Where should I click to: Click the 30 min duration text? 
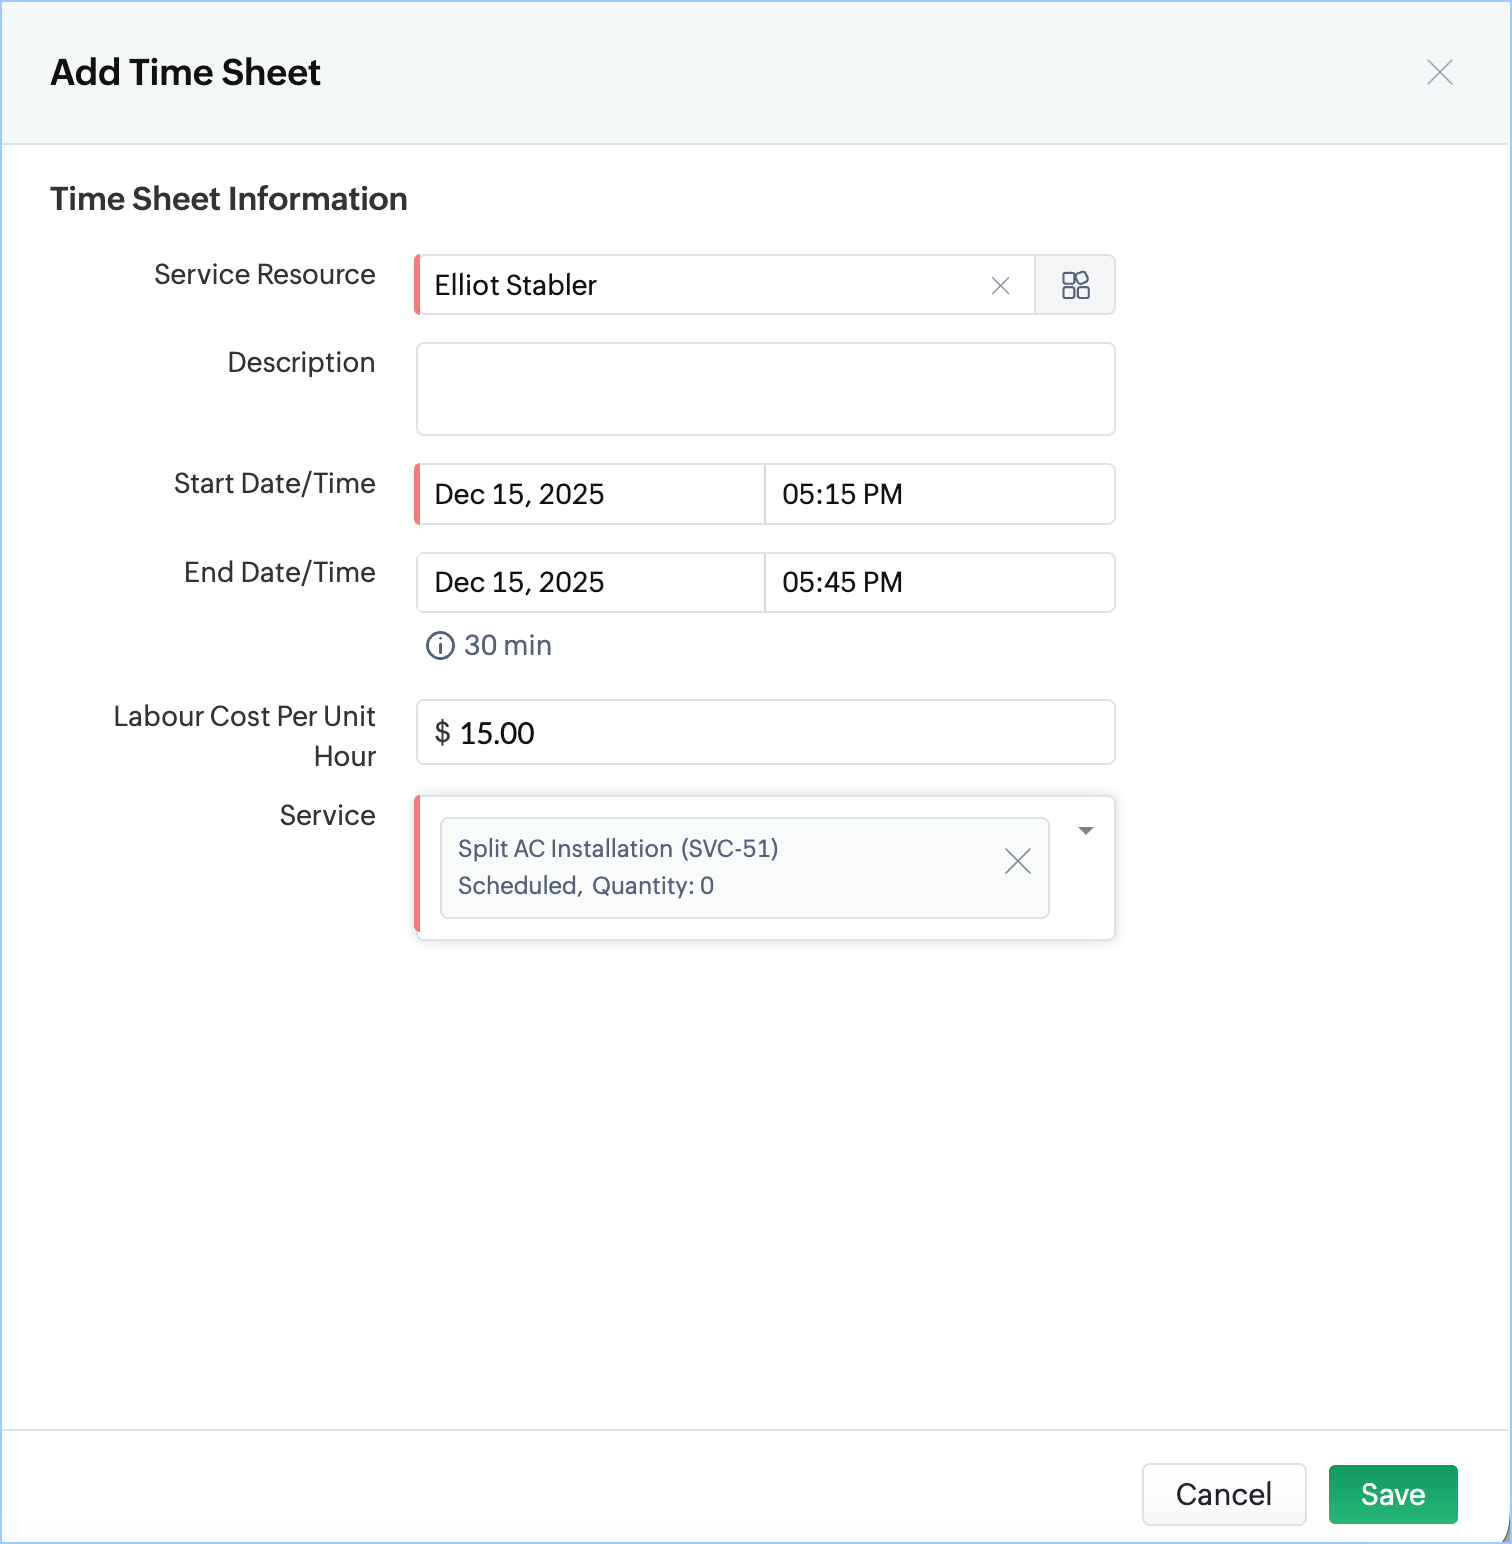pyautogui.click(x=508, y=646)
